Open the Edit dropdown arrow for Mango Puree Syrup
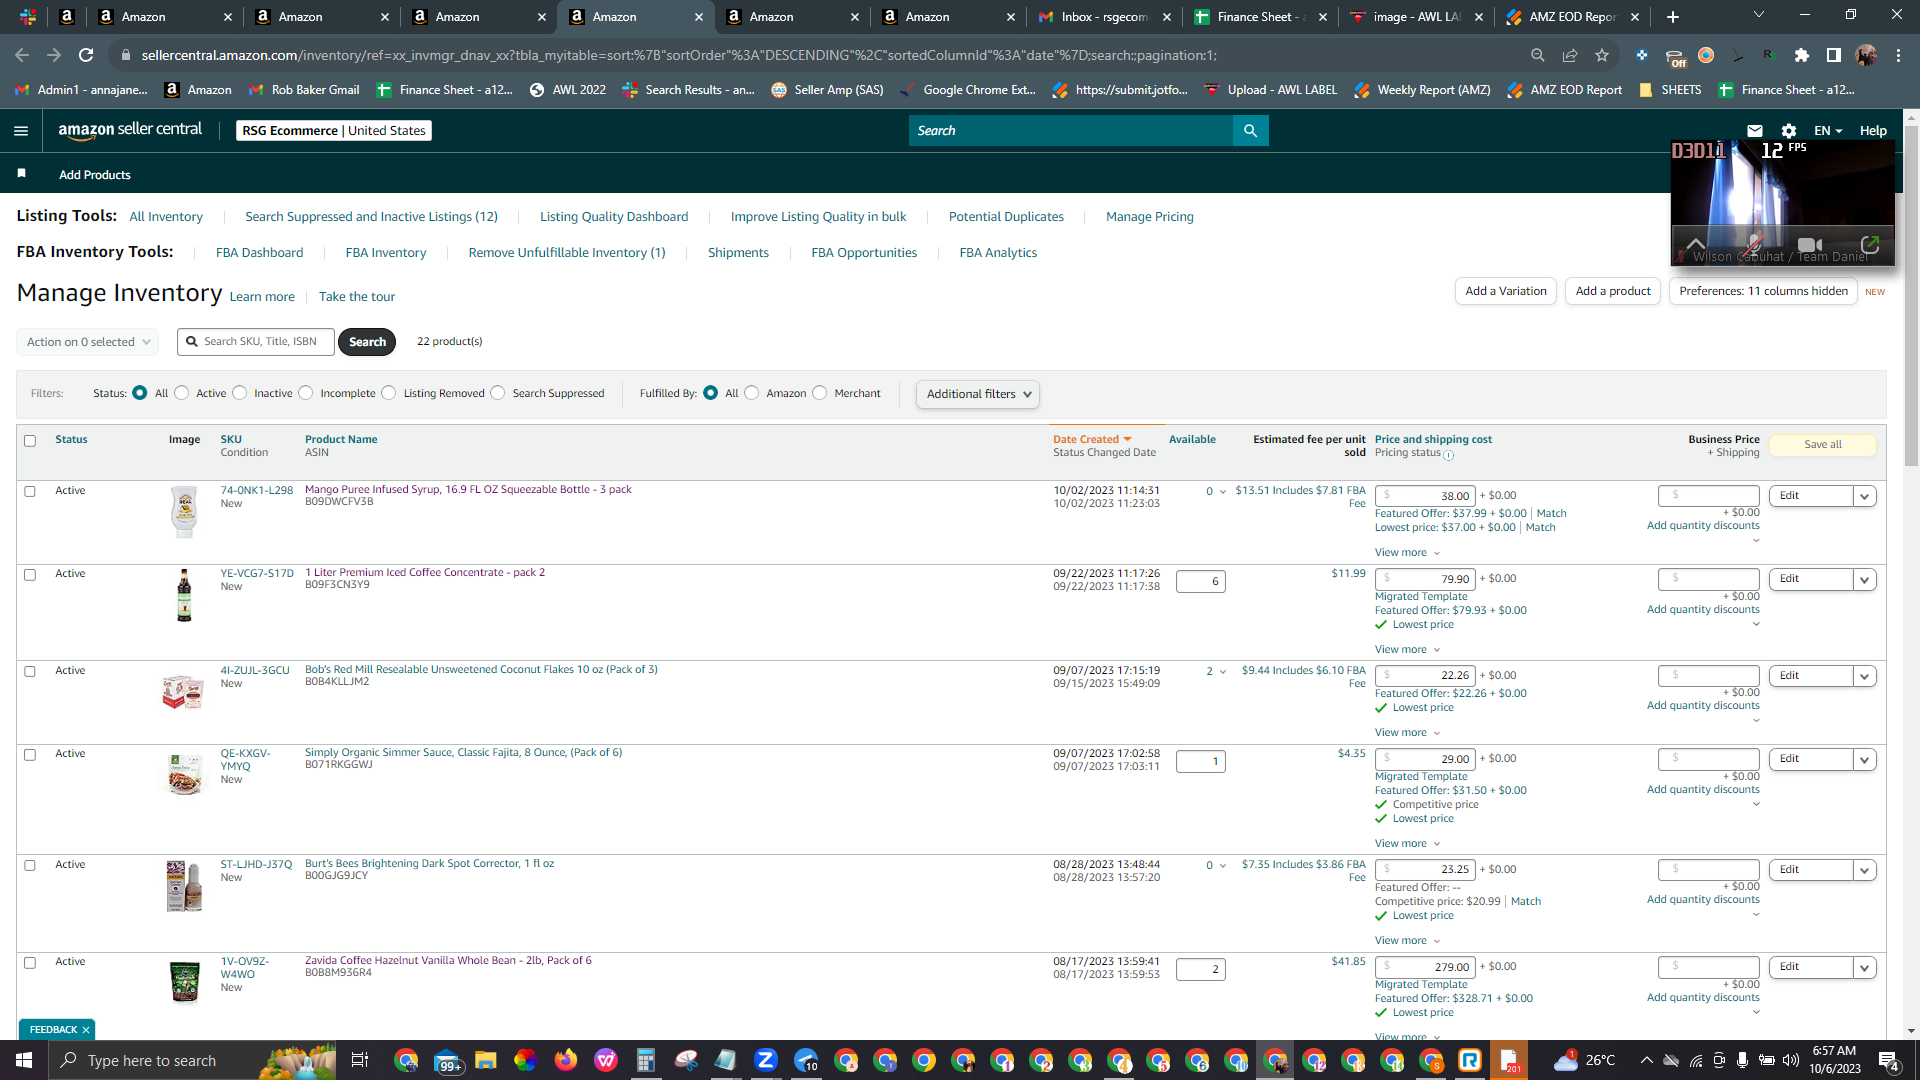 pos(1865,497)
